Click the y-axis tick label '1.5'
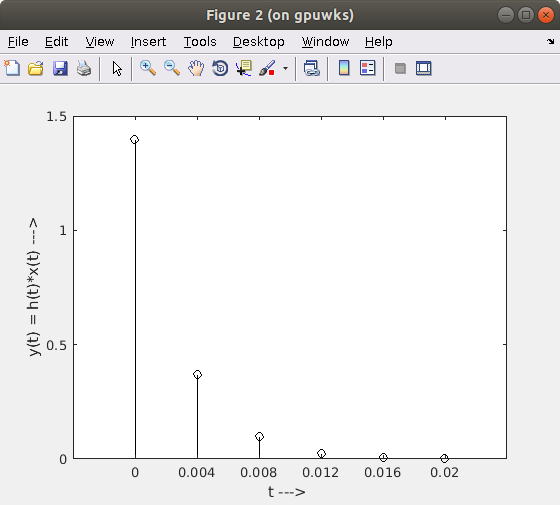This screenshot has width=560, height=505. (56, 116)
